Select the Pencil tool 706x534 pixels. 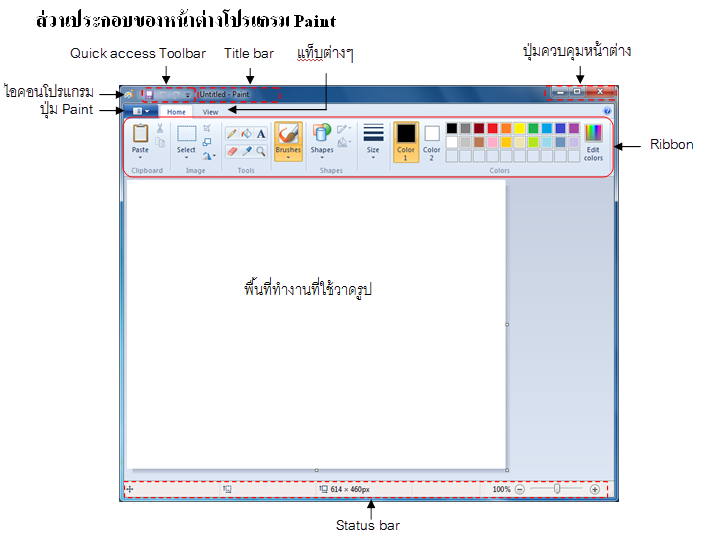(x=232, y=134)
